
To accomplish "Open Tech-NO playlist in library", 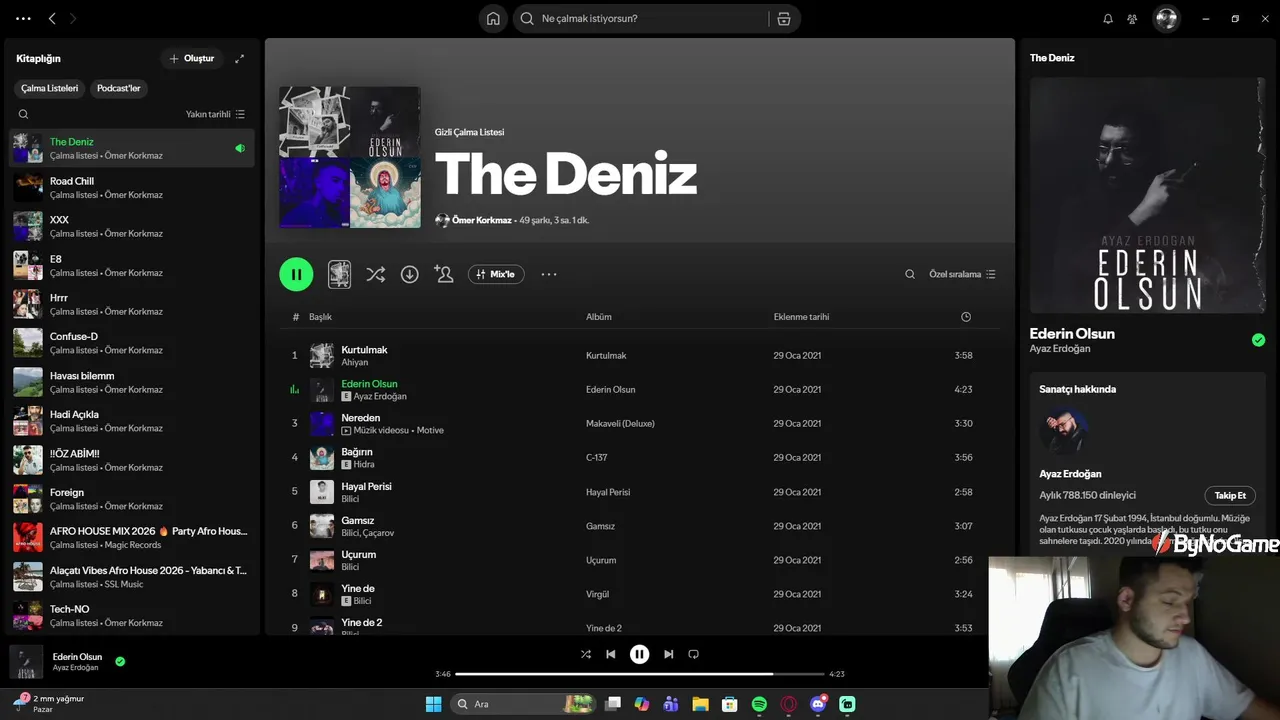I will (132, 616).
